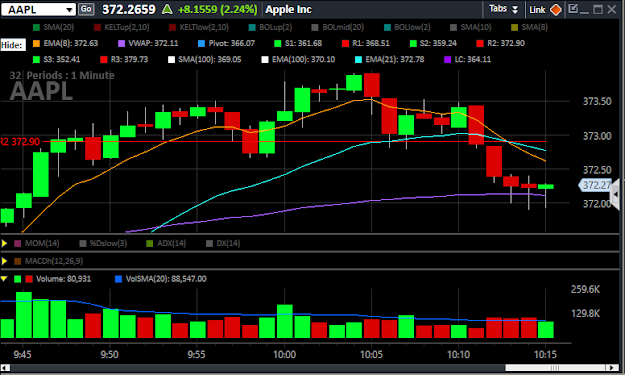625x375 pixels.
Task: Toggle the MACDh(12,26,9) indicator
Action: pos(49,261)
